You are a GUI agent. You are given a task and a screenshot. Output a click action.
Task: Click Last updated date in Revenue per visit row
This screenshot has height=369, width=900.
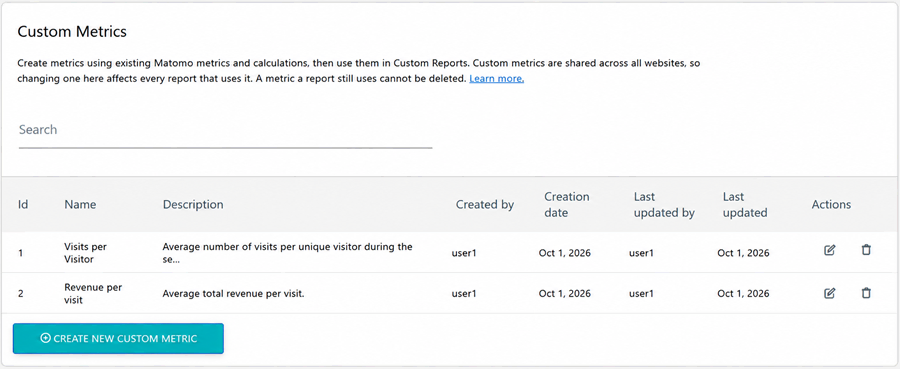743,294
